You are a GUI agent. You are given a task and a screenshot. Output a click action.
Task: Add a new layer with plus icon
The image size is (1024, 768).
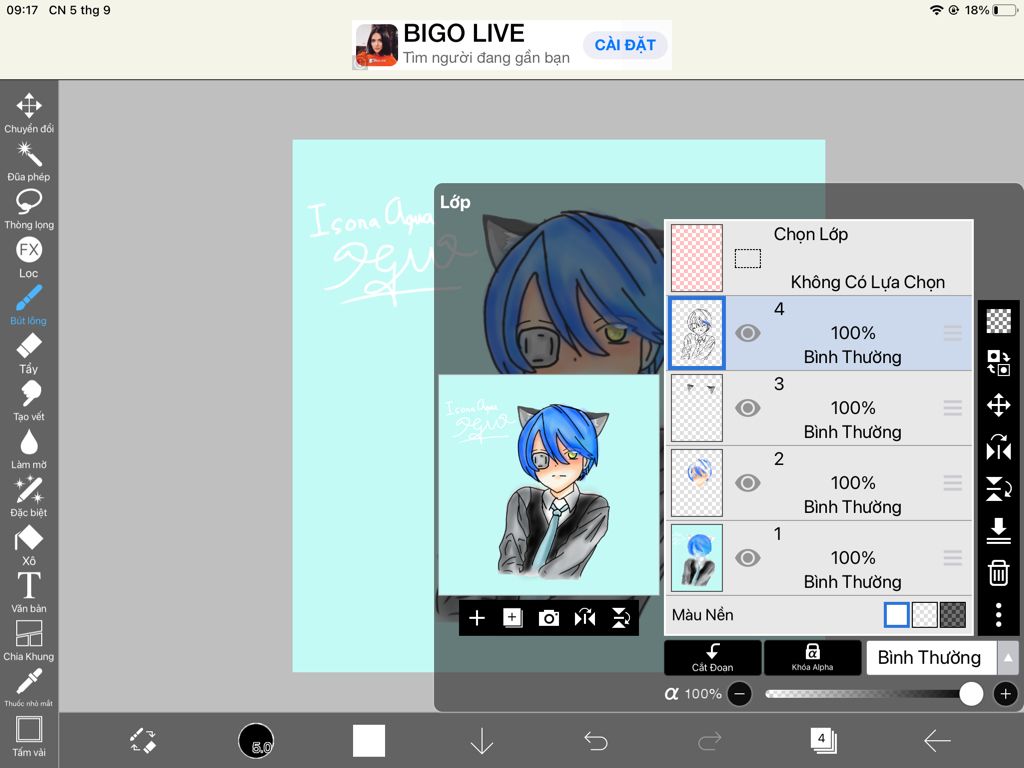tap(477, 618)
